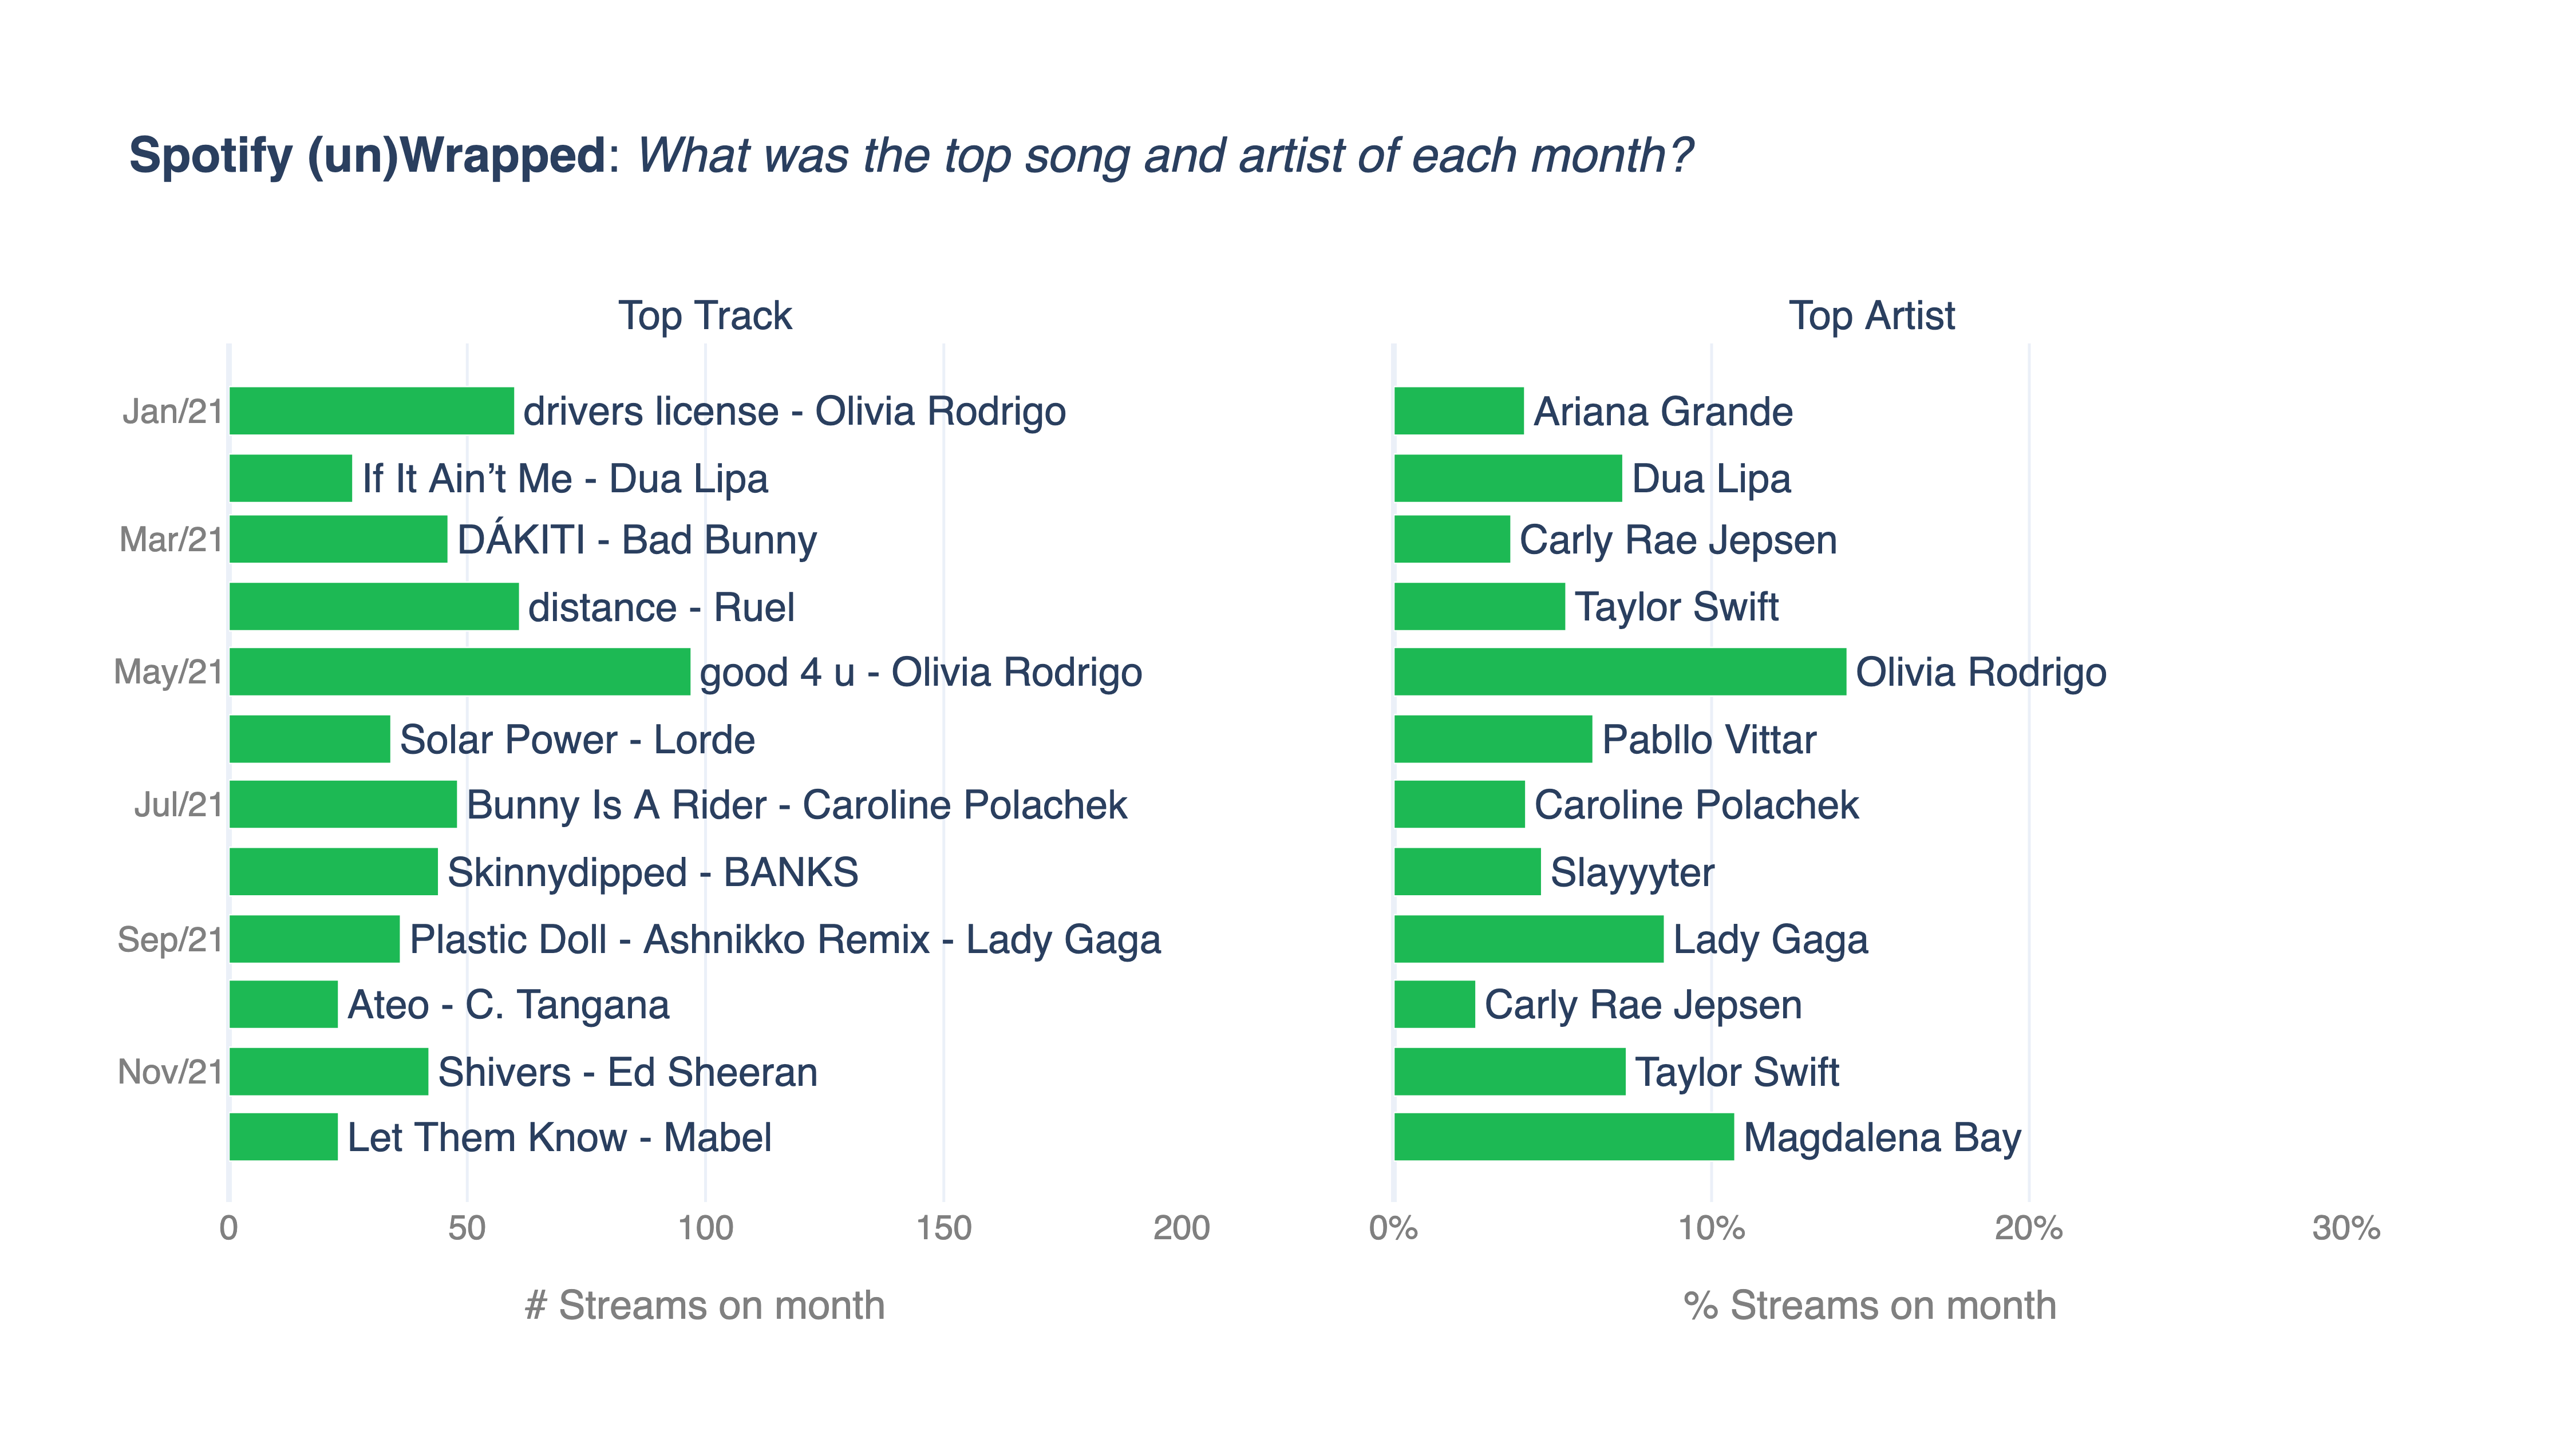This screenshot has width=2576, height=1431.
Task: Select the Shivers - Ed Sheeran label
Action: (627, 1072)
